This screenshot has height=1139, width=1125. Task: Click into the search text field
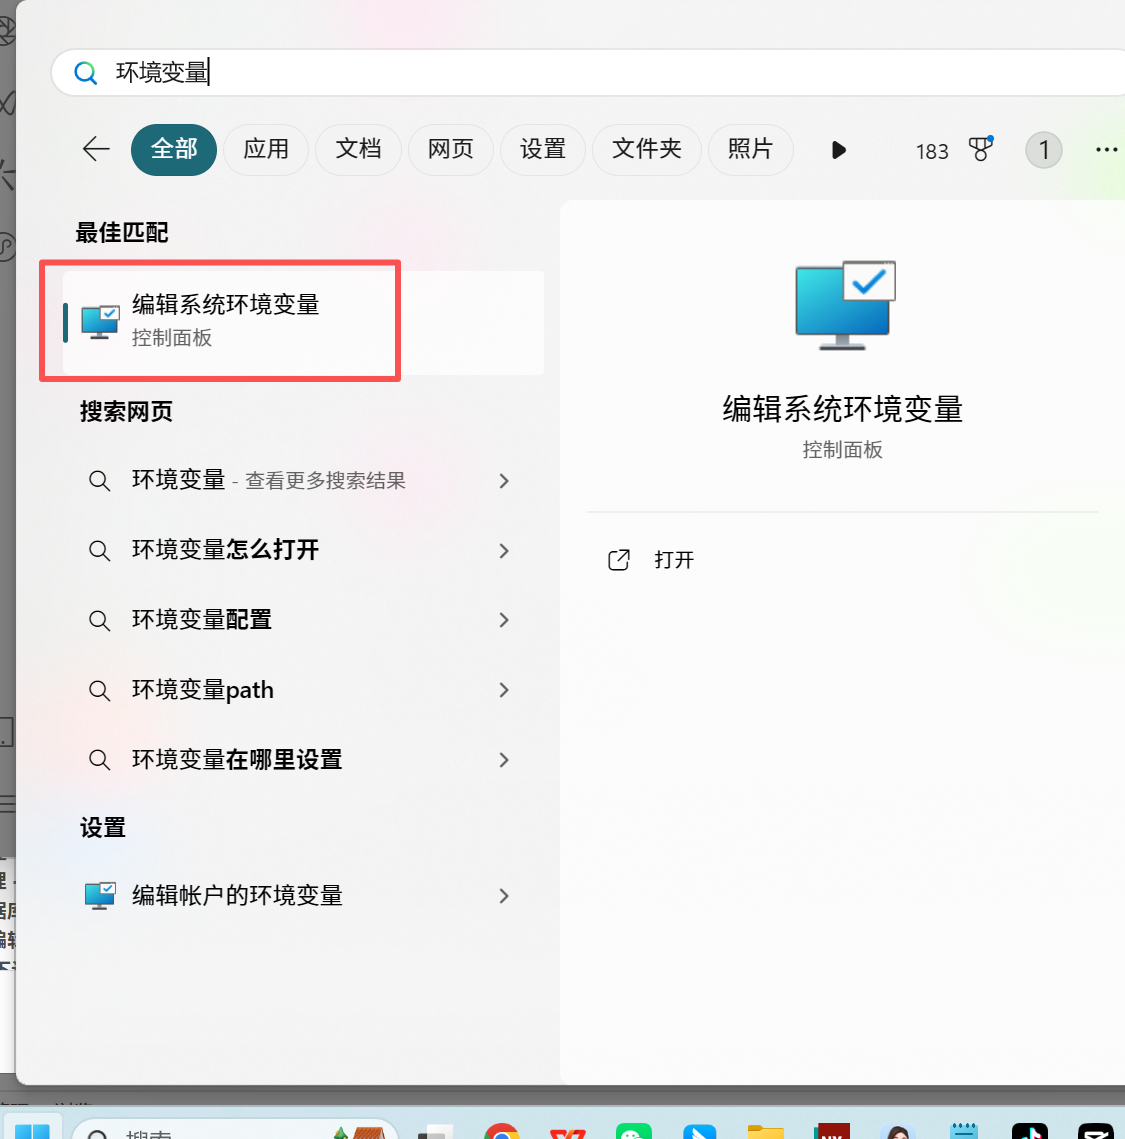[x=600, y=73]
